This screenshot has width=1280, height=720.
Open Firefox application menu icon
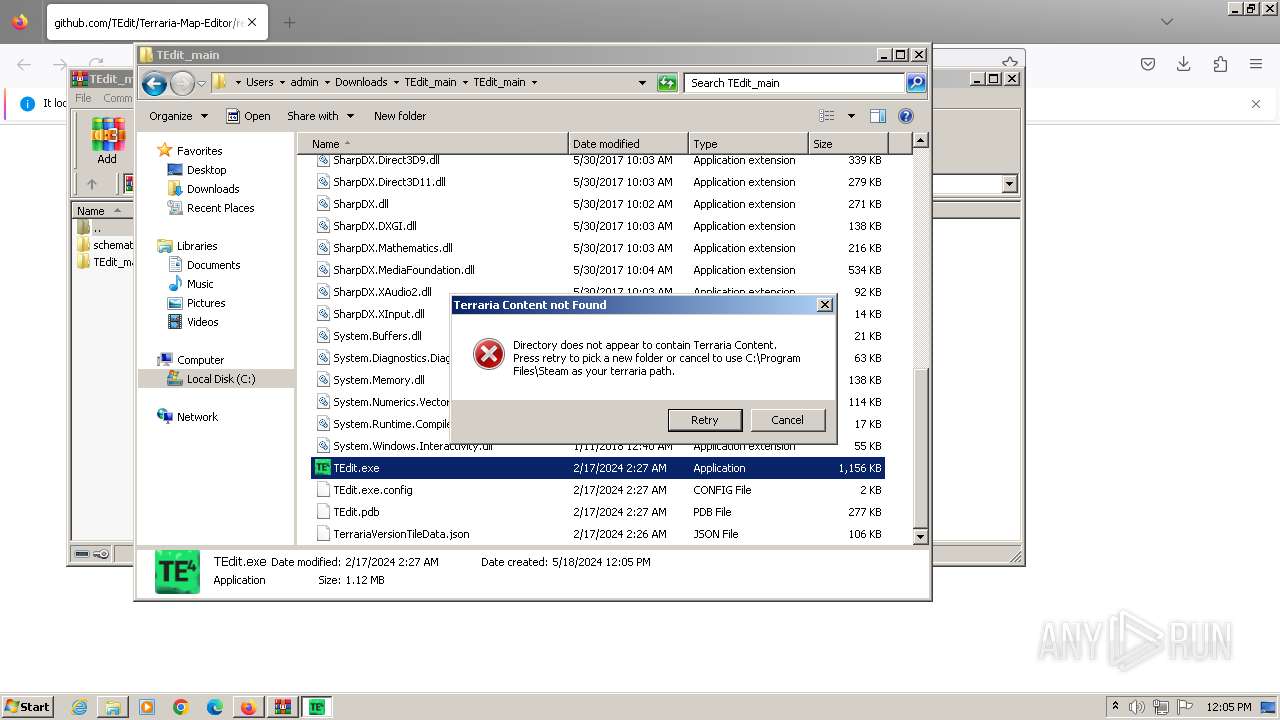(x=1256, y=64)
